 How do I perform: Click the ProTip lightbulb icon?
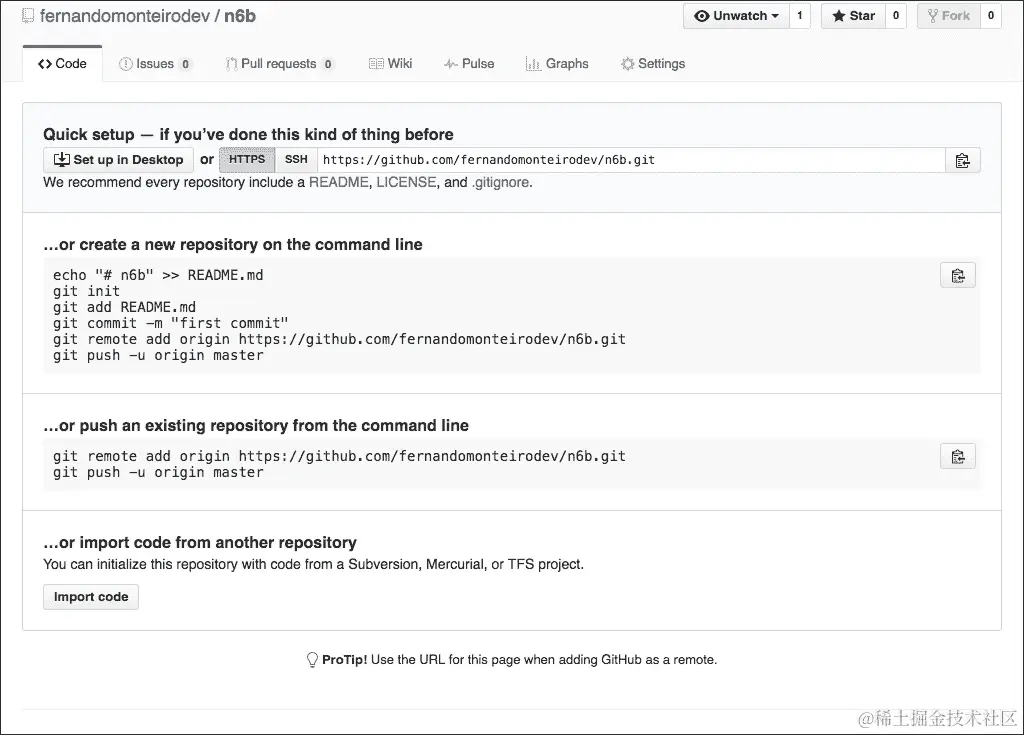[312, 659]
